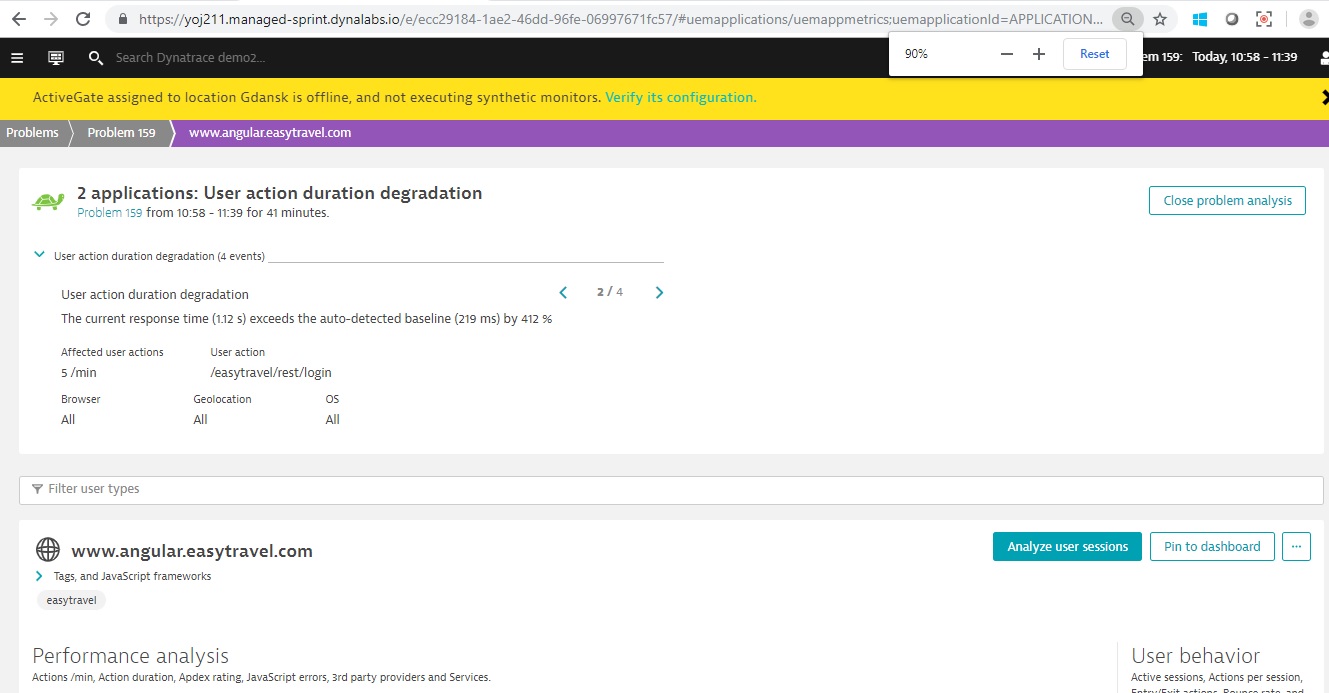1329x693 pixels.
Task: Open Verify its configuration link
Action: (680, 98)
